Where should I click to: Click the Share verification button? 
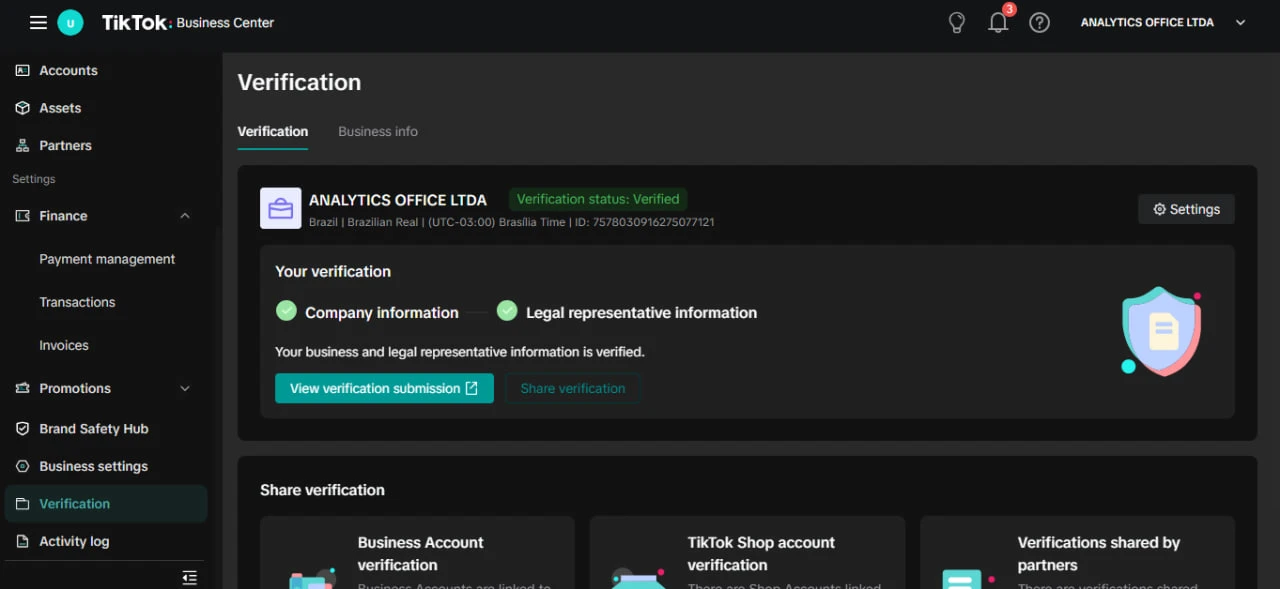[x=573, y=388]
